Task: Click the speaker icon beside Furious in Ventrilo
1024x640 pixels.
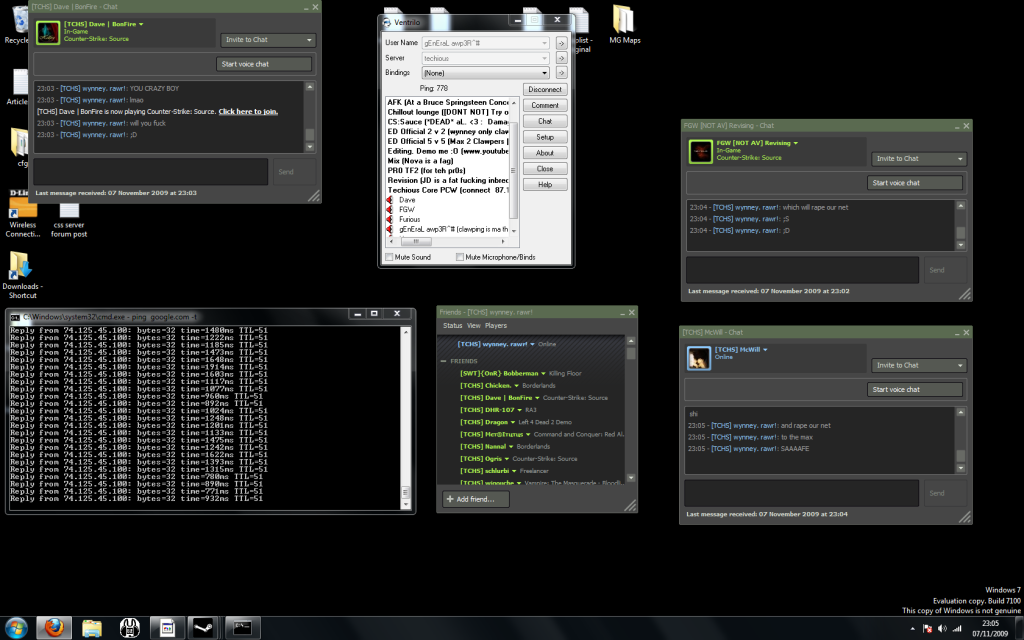Action: point(390,219)
